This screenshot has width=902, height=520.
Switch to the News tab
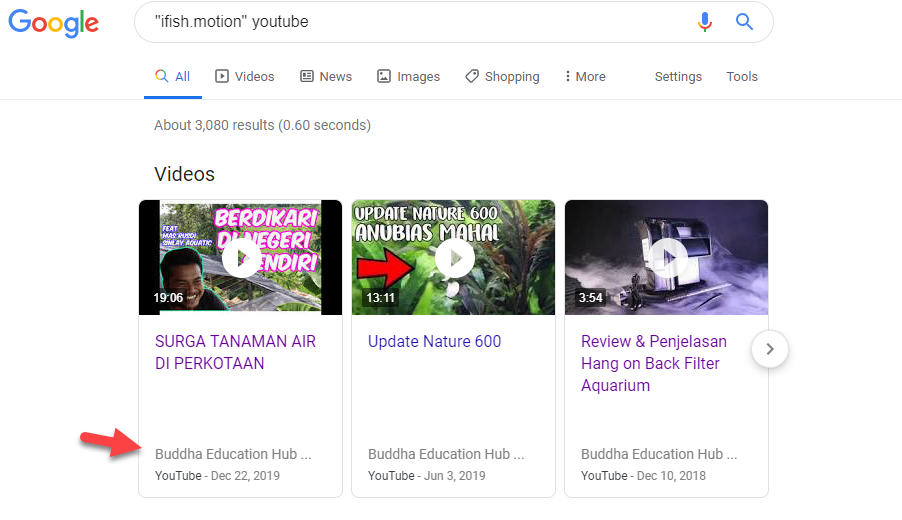[x=326, y=77]
